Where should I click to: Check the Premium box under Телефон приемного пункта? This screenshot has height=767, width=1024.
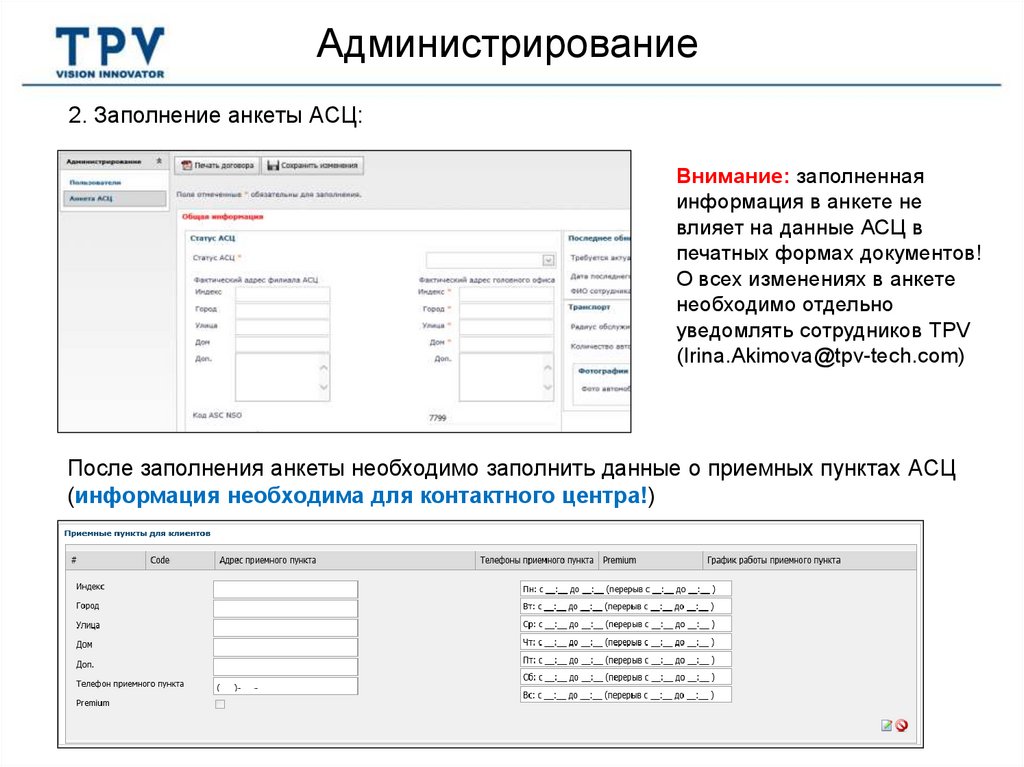click(219, 705)
